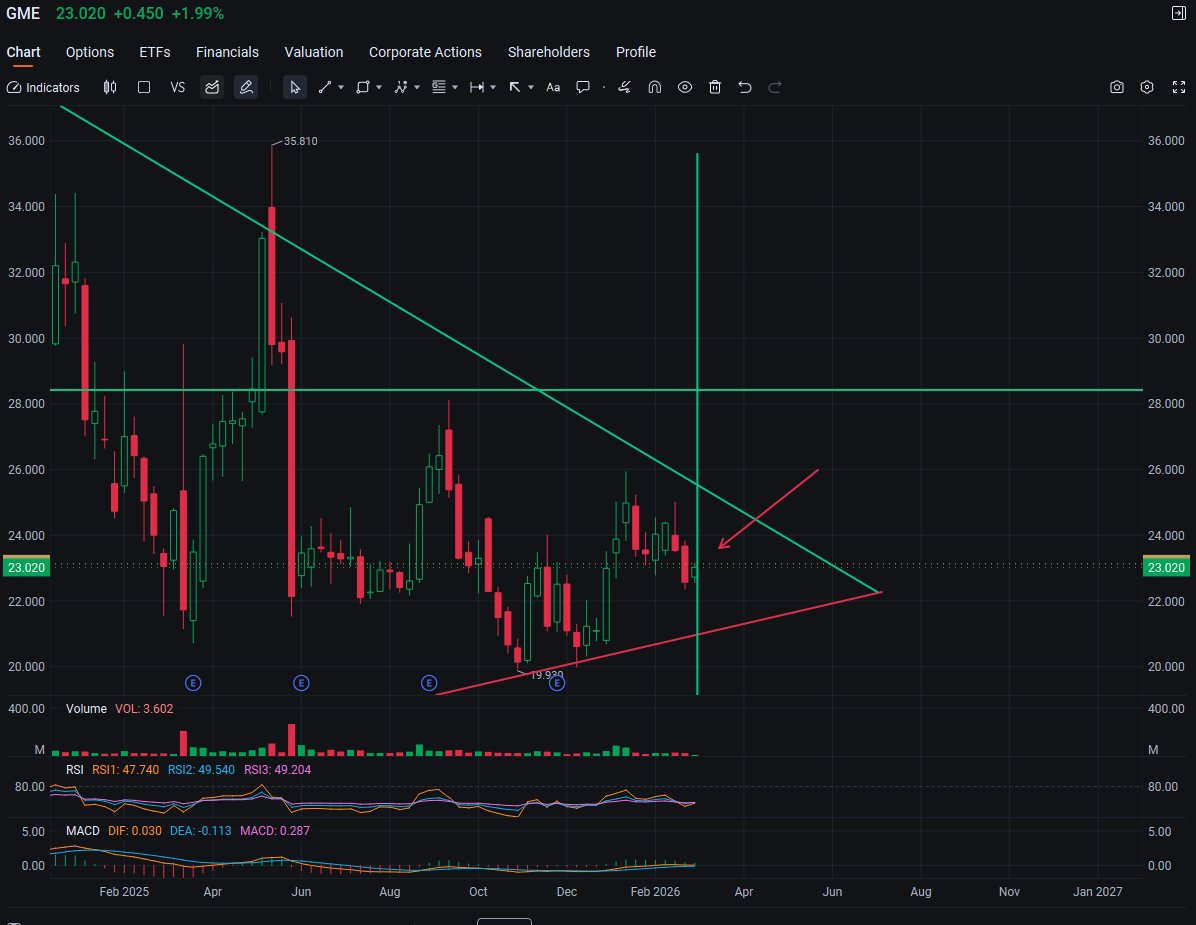Click the earnings marker near Jun
This screenshot has height=925, width=1196.
(x=301, y=683)
